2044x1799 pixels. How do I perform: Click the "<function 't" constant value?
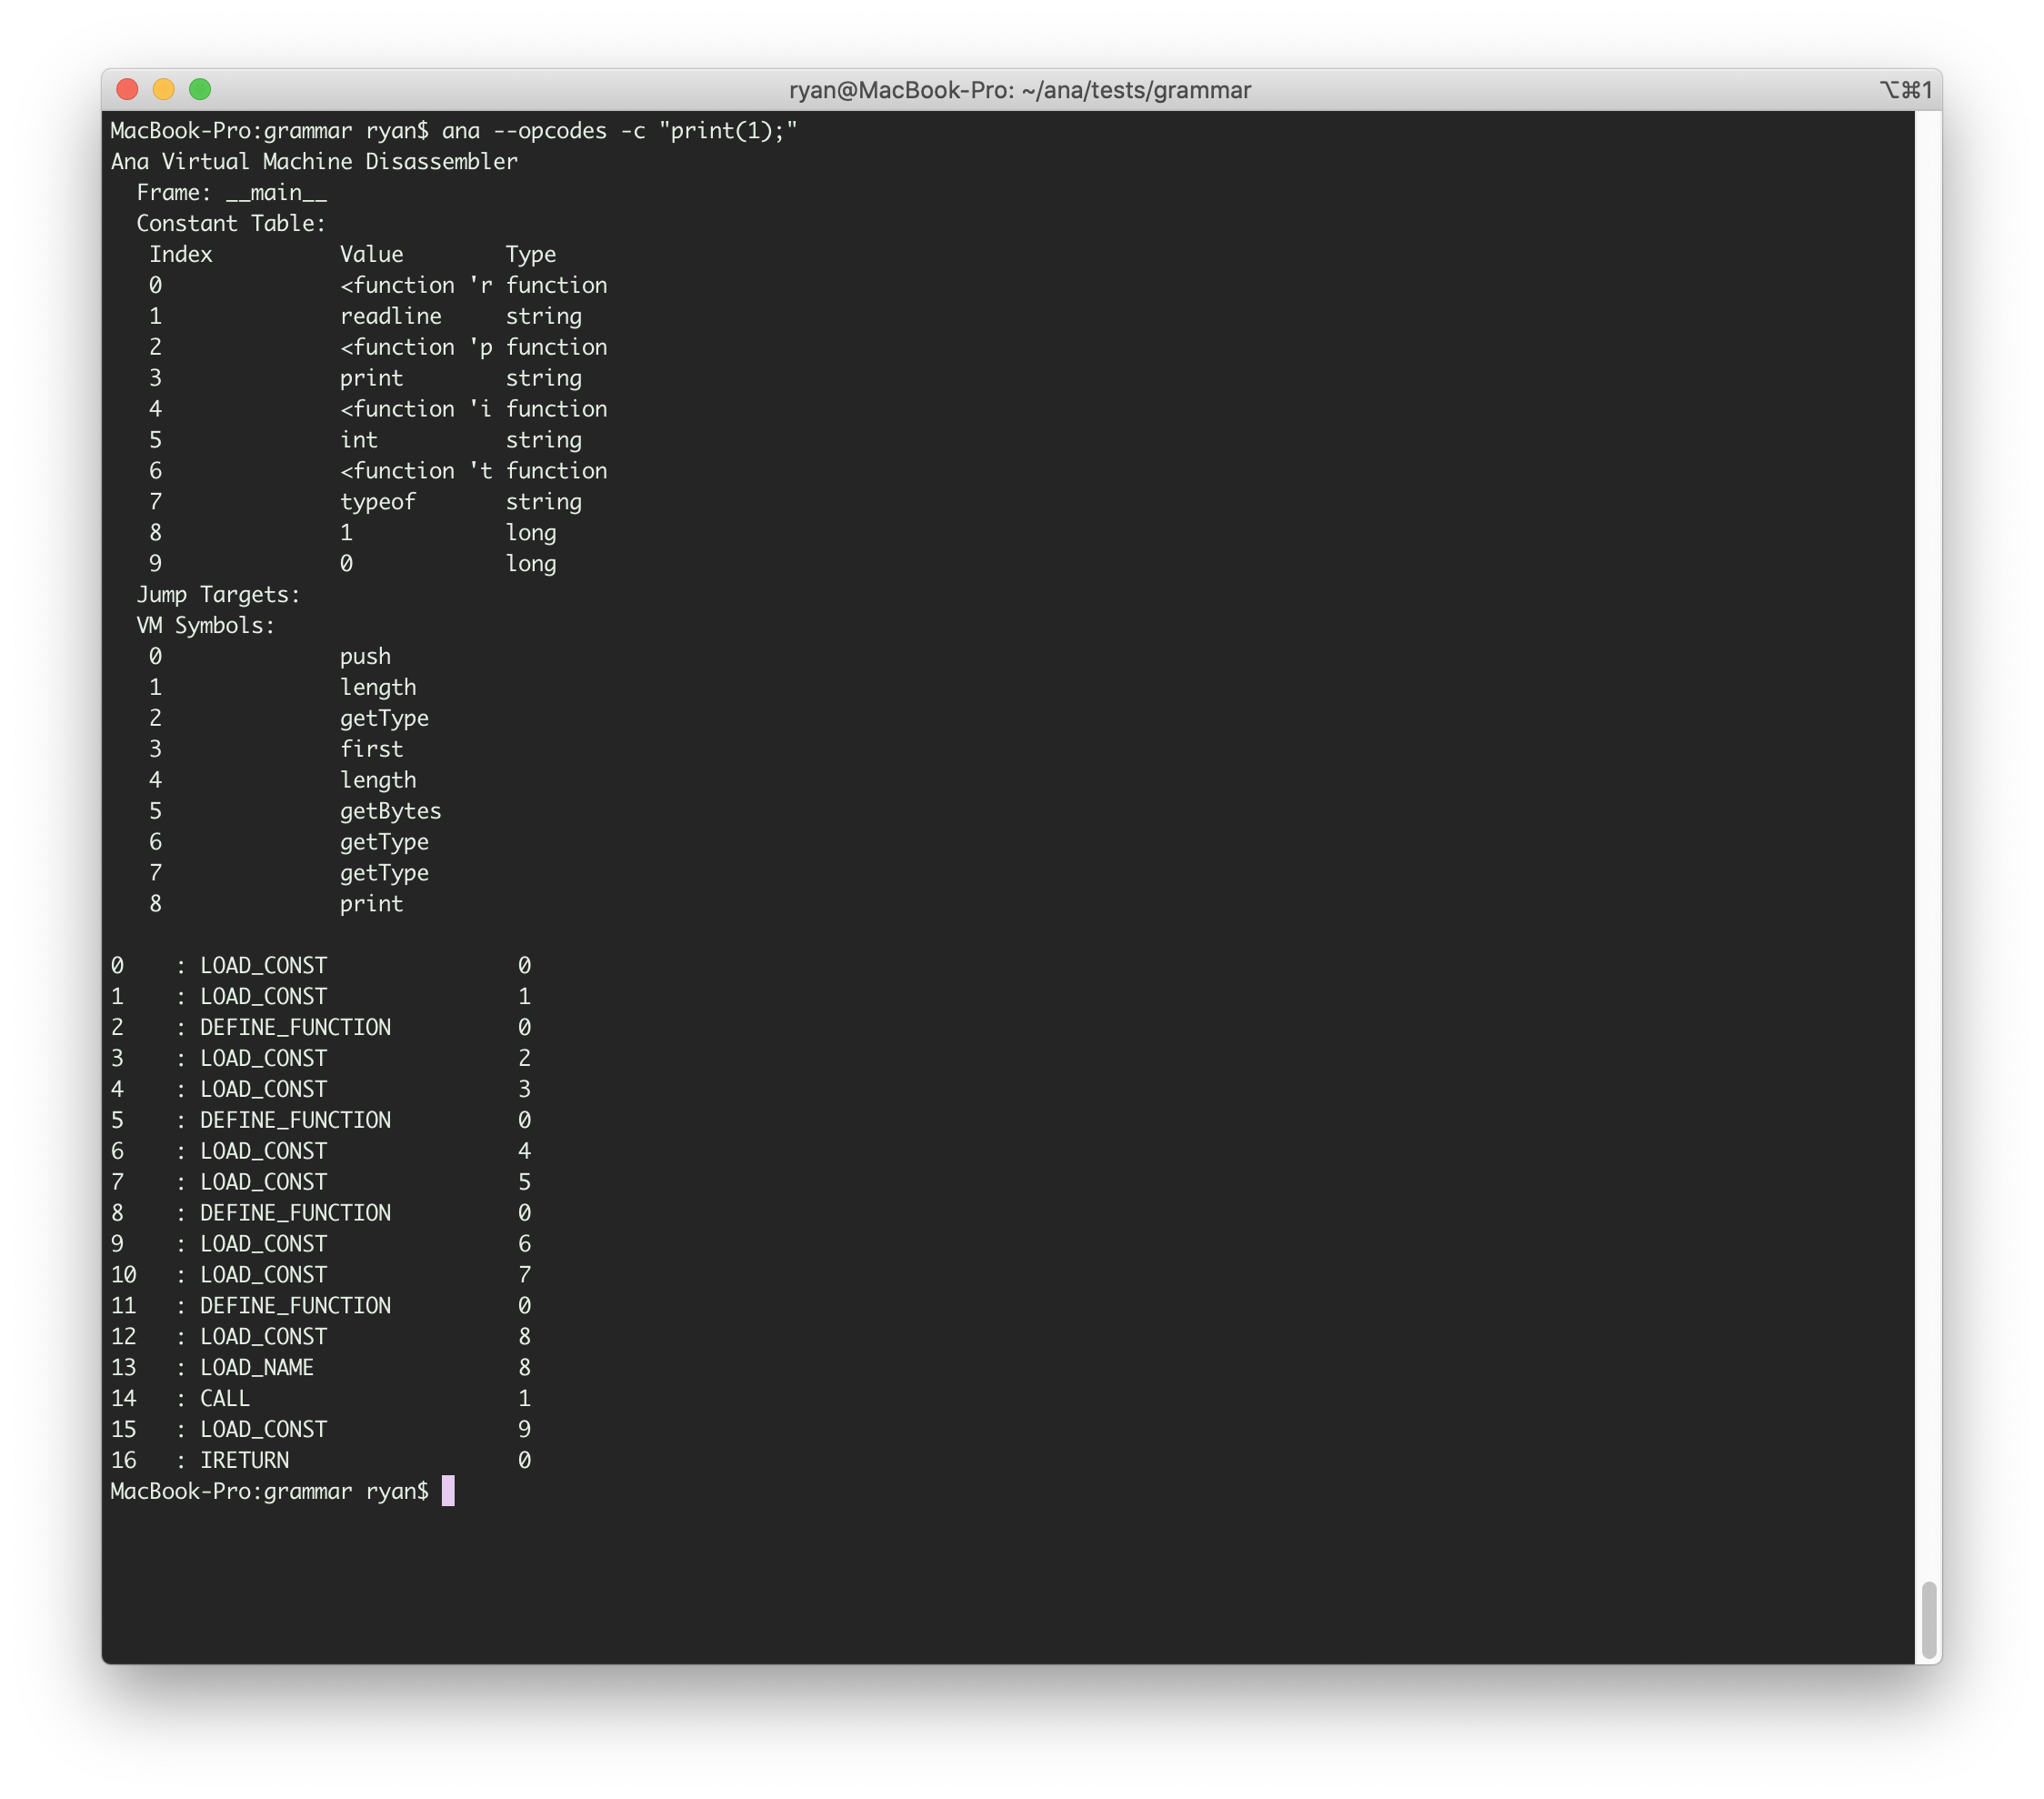coord(416,472)
